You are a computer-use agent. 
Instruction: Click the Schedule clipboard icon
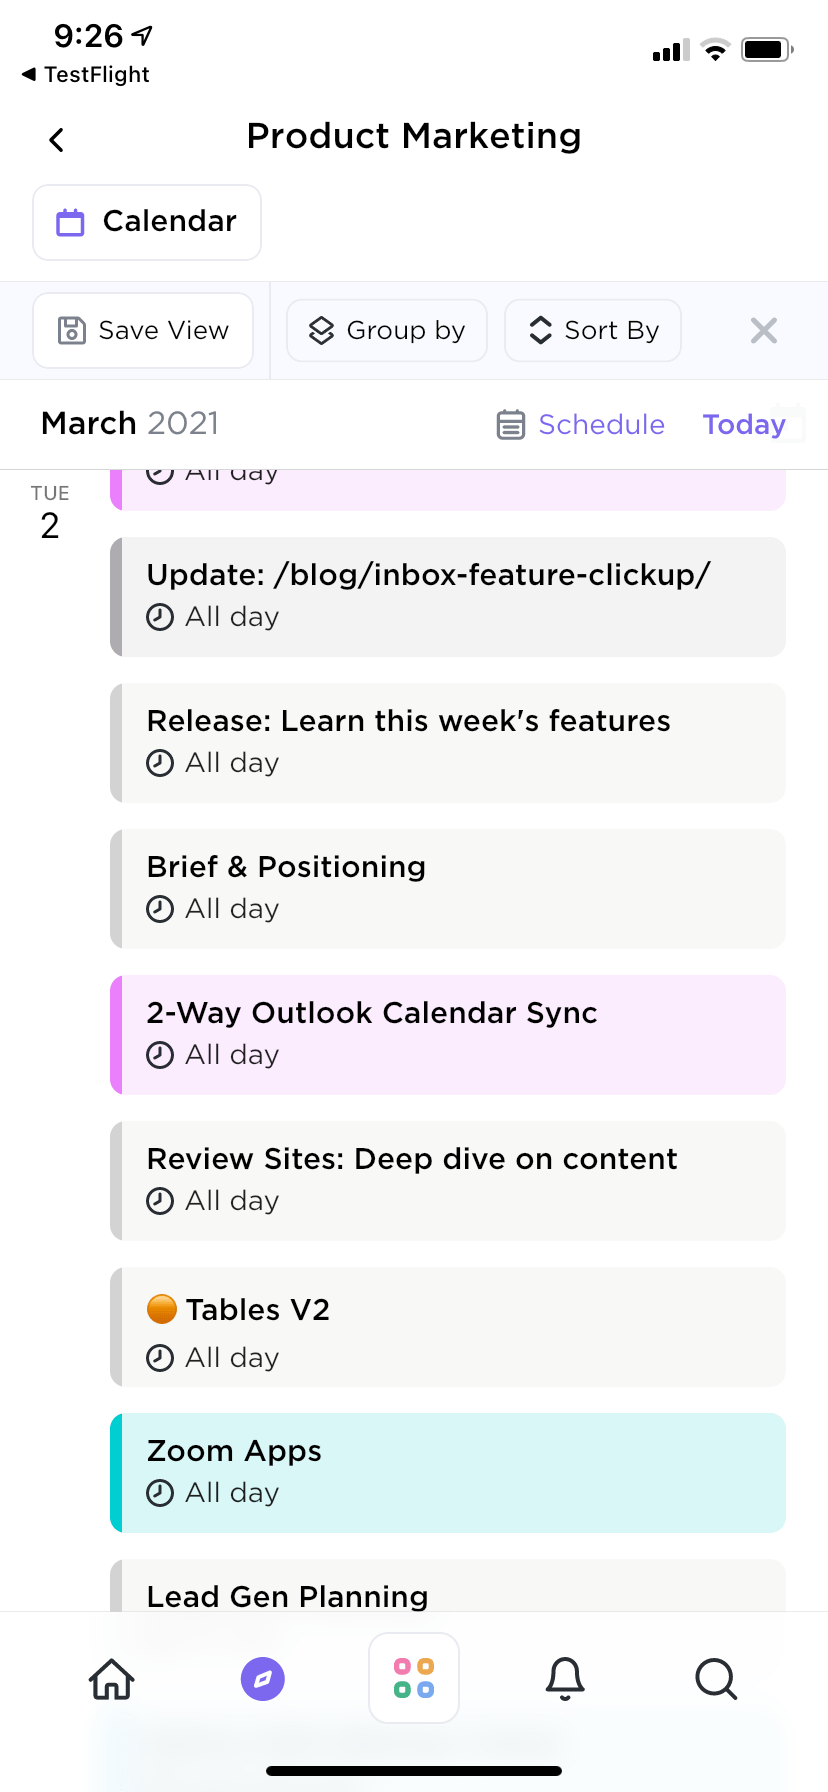coord(511,424)
